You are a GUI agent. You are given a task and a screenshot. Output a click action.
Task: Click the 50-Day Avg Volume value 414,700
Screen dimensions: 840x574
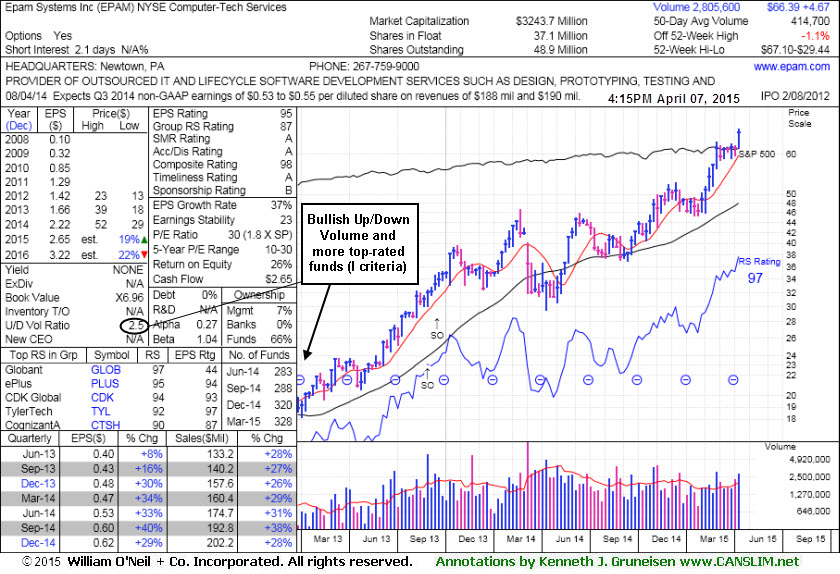(811, 21)
